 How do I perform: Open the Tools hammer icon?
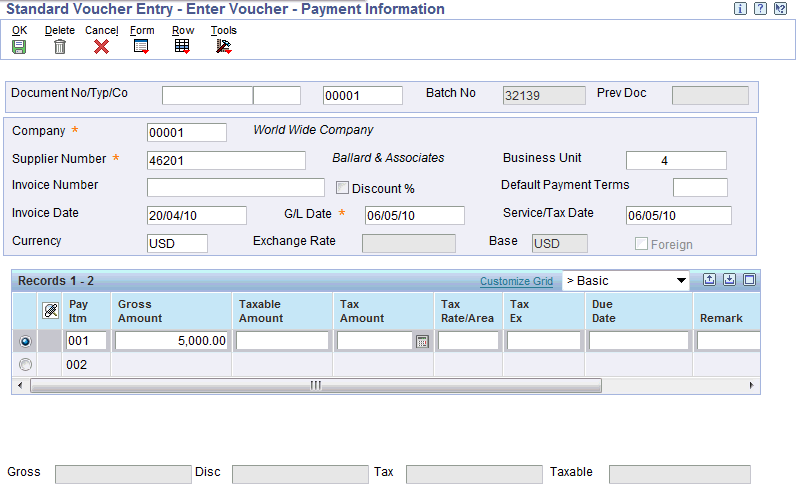point(223,46)
